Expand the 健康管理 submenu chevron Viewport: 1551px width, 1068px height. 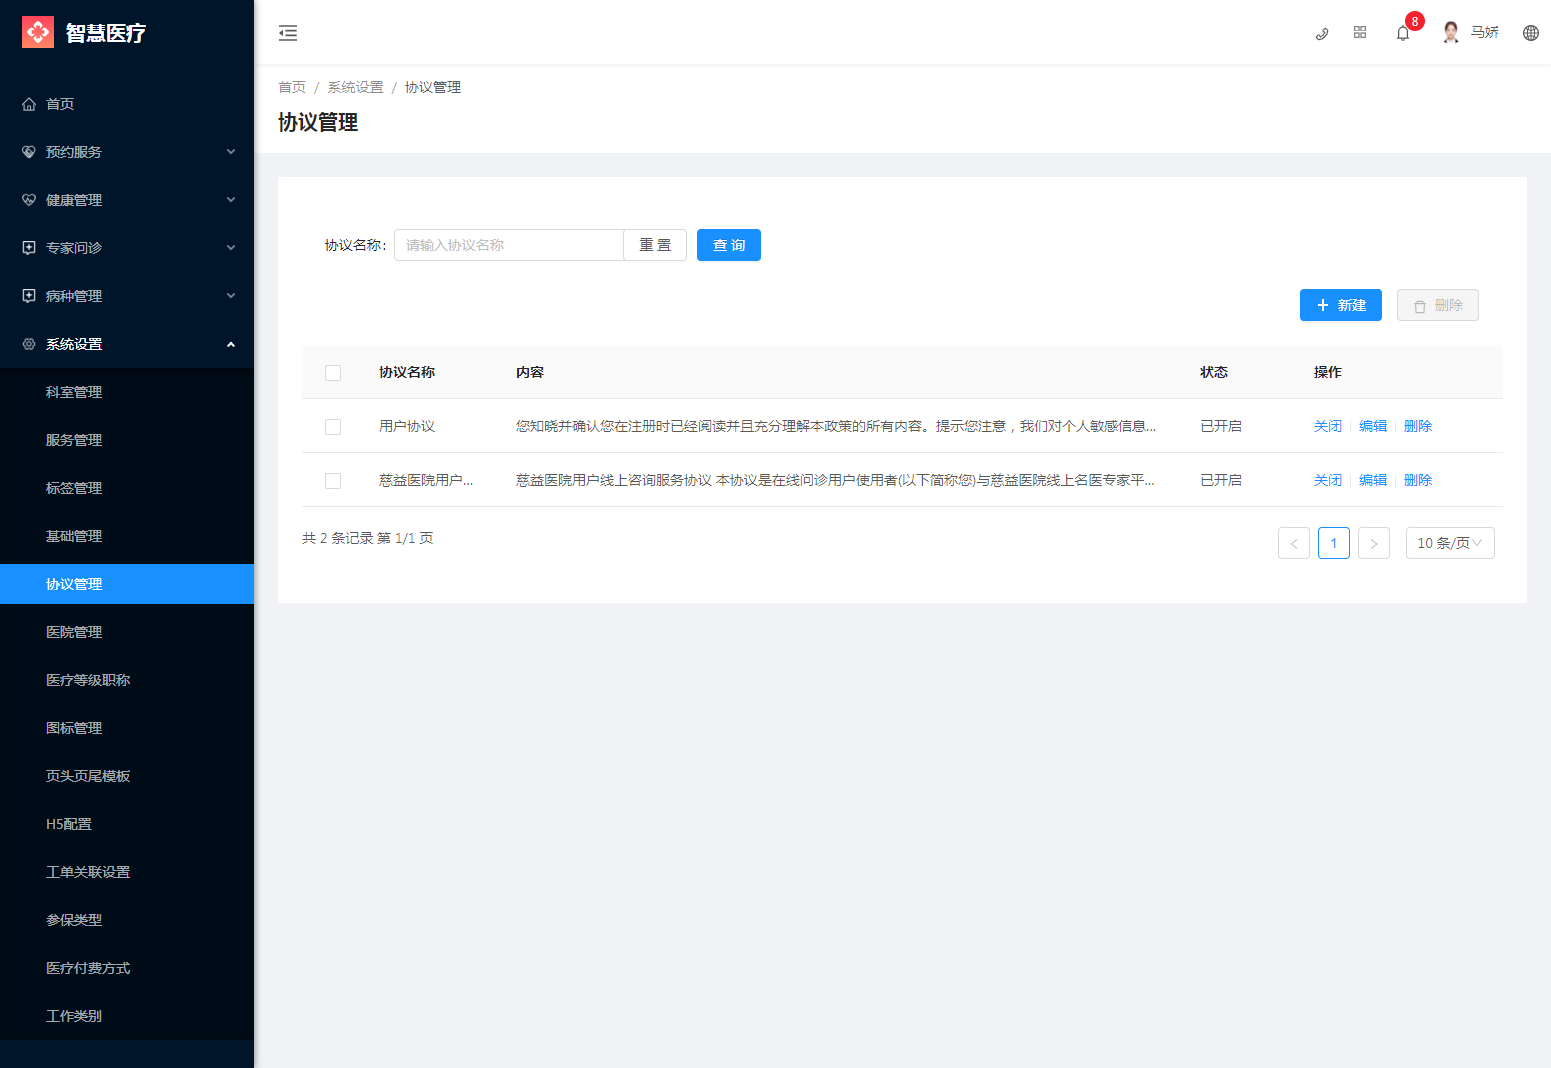pos(231,200)
